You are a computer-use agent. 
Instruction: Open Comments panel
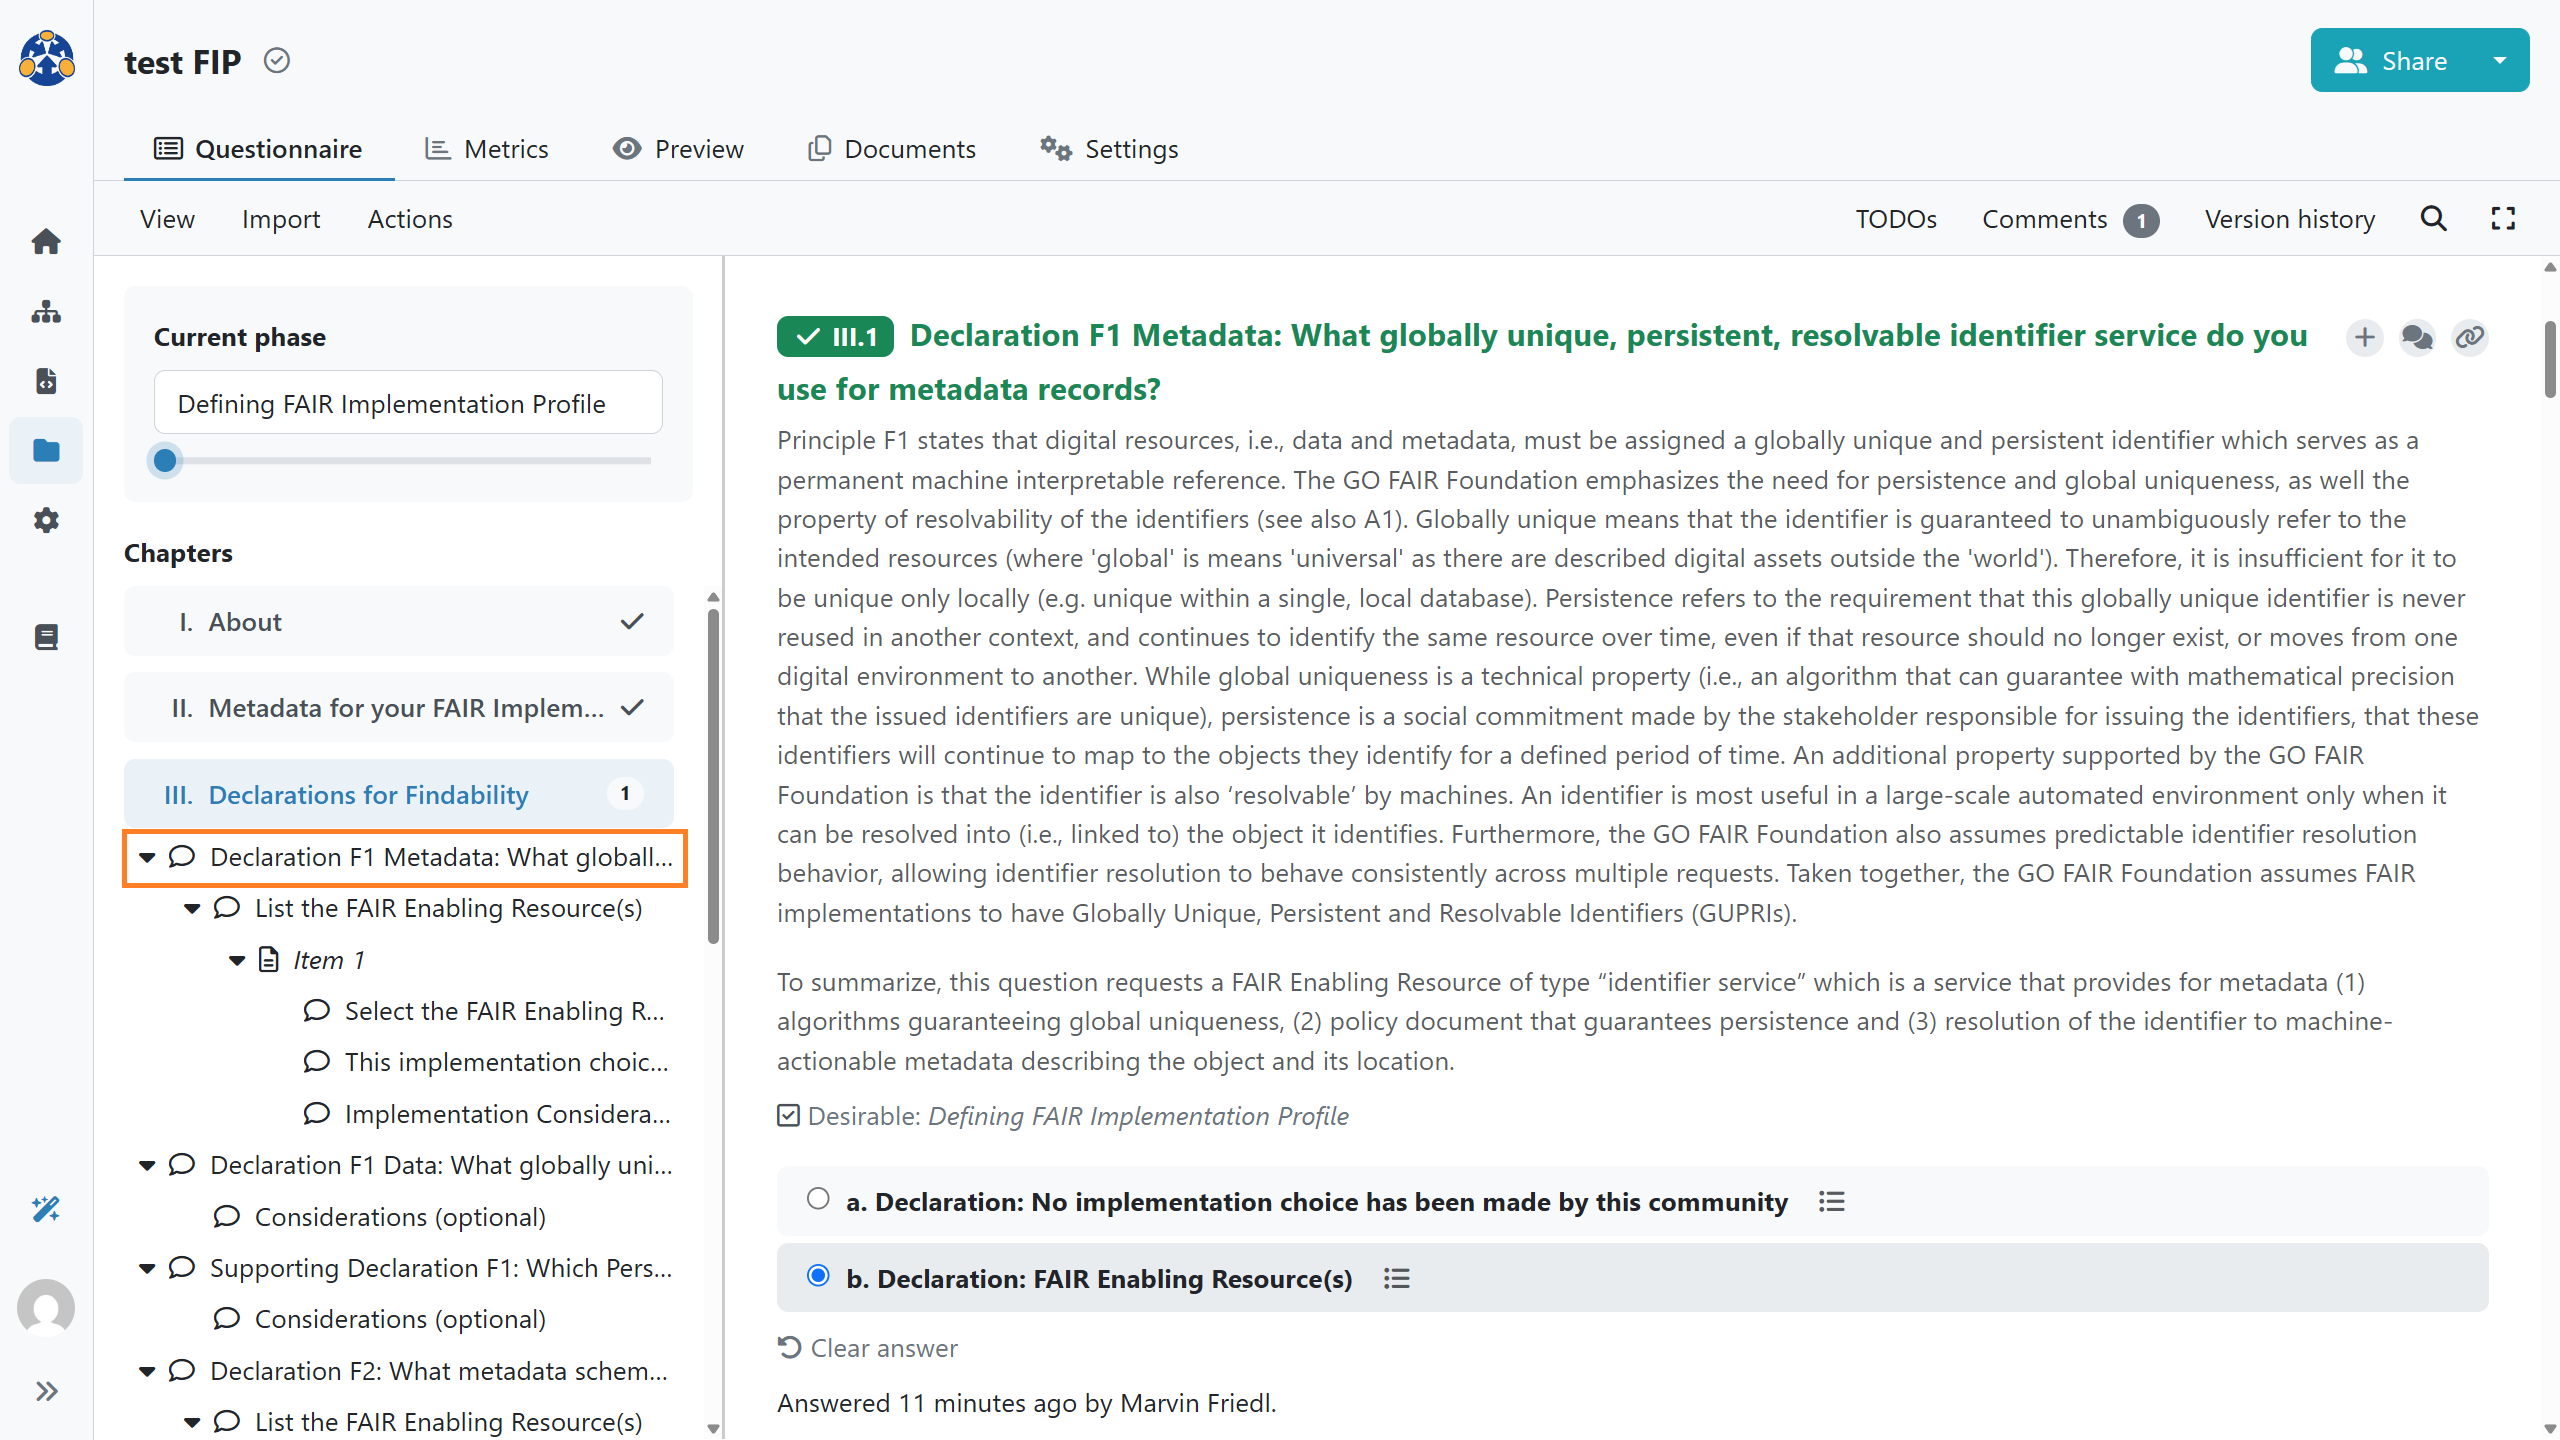(x=2070, y=219)
